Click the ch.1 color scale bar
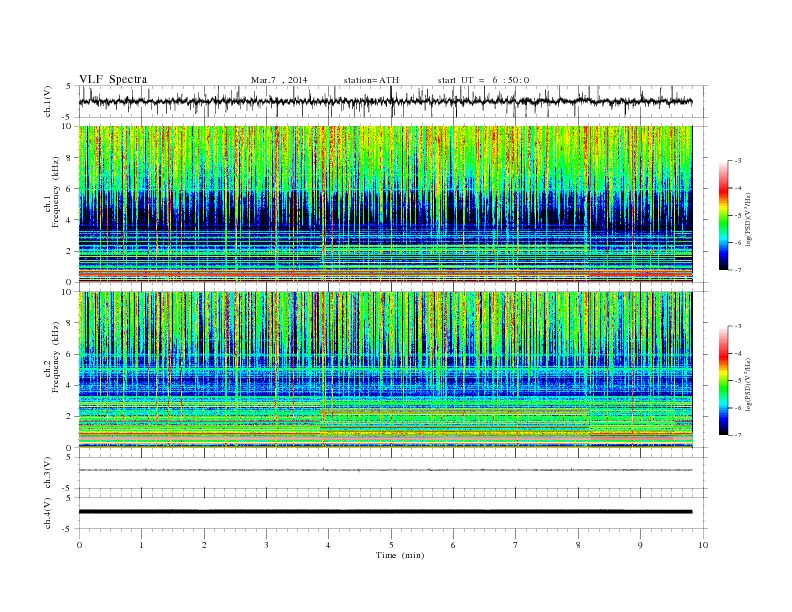The image size is (792, 612). click(723, 215)
